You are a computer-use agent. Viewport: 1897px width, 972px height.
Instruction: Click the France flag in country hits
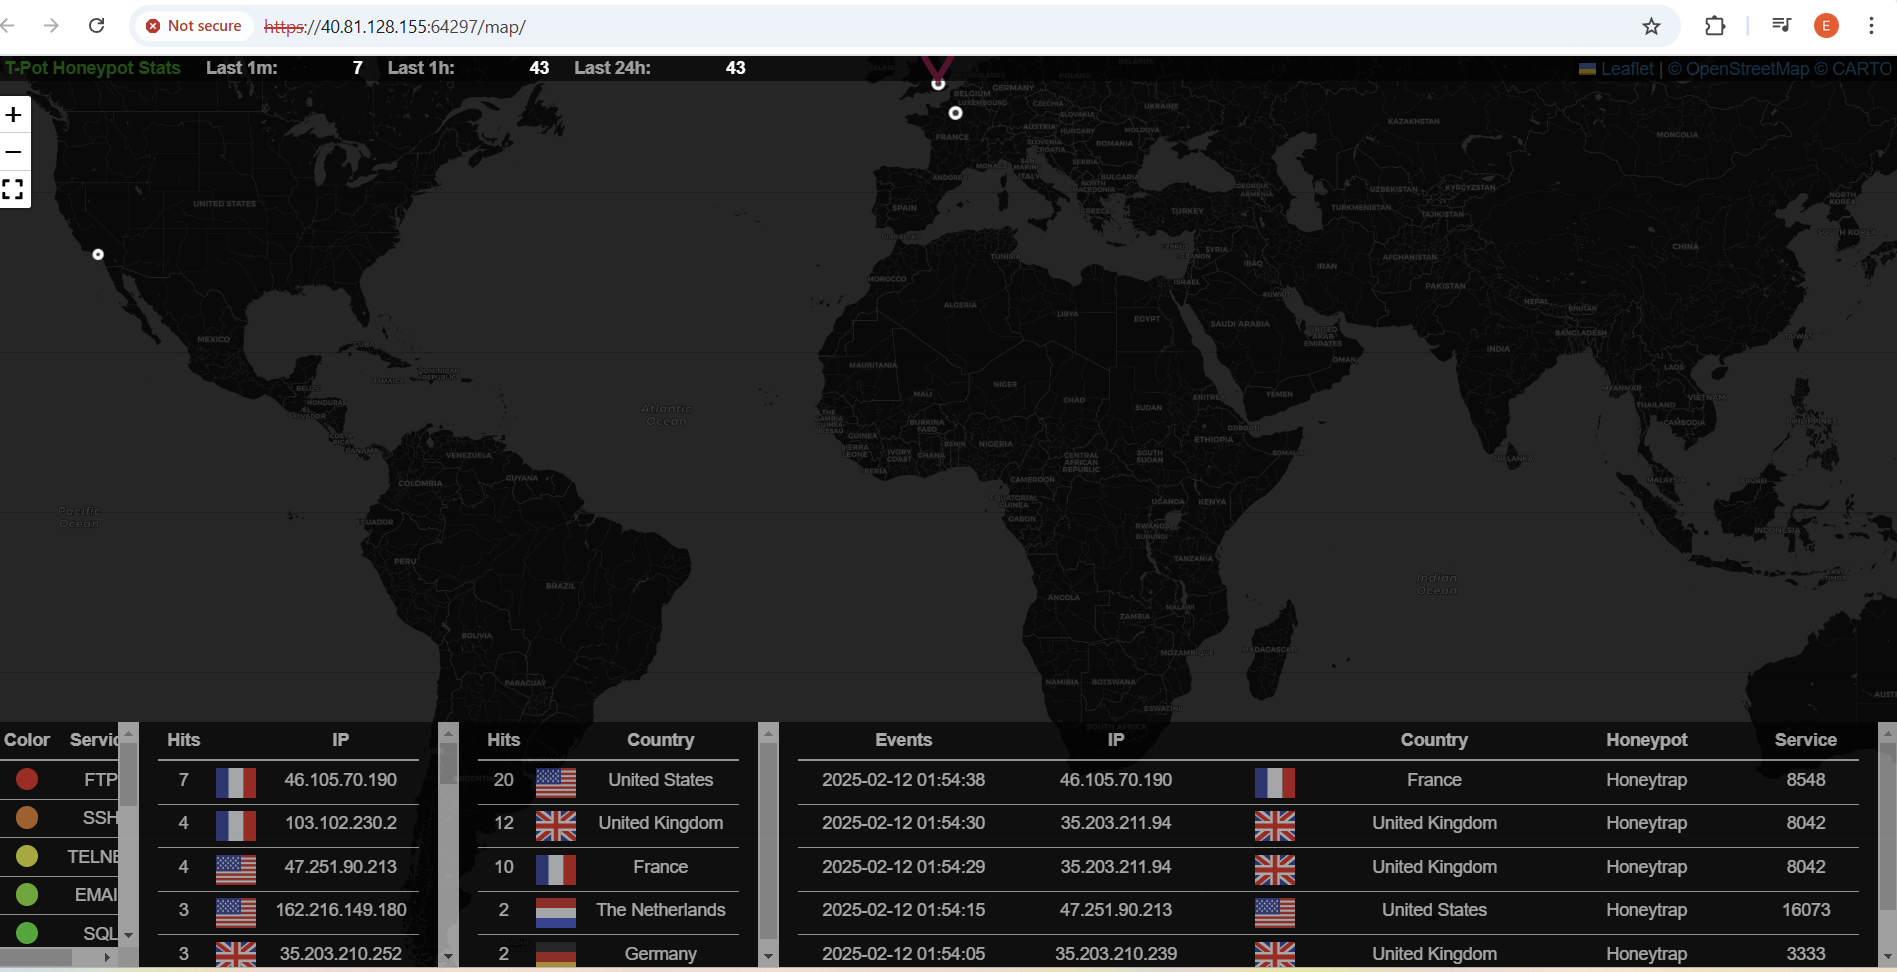(x=556, y=869)
